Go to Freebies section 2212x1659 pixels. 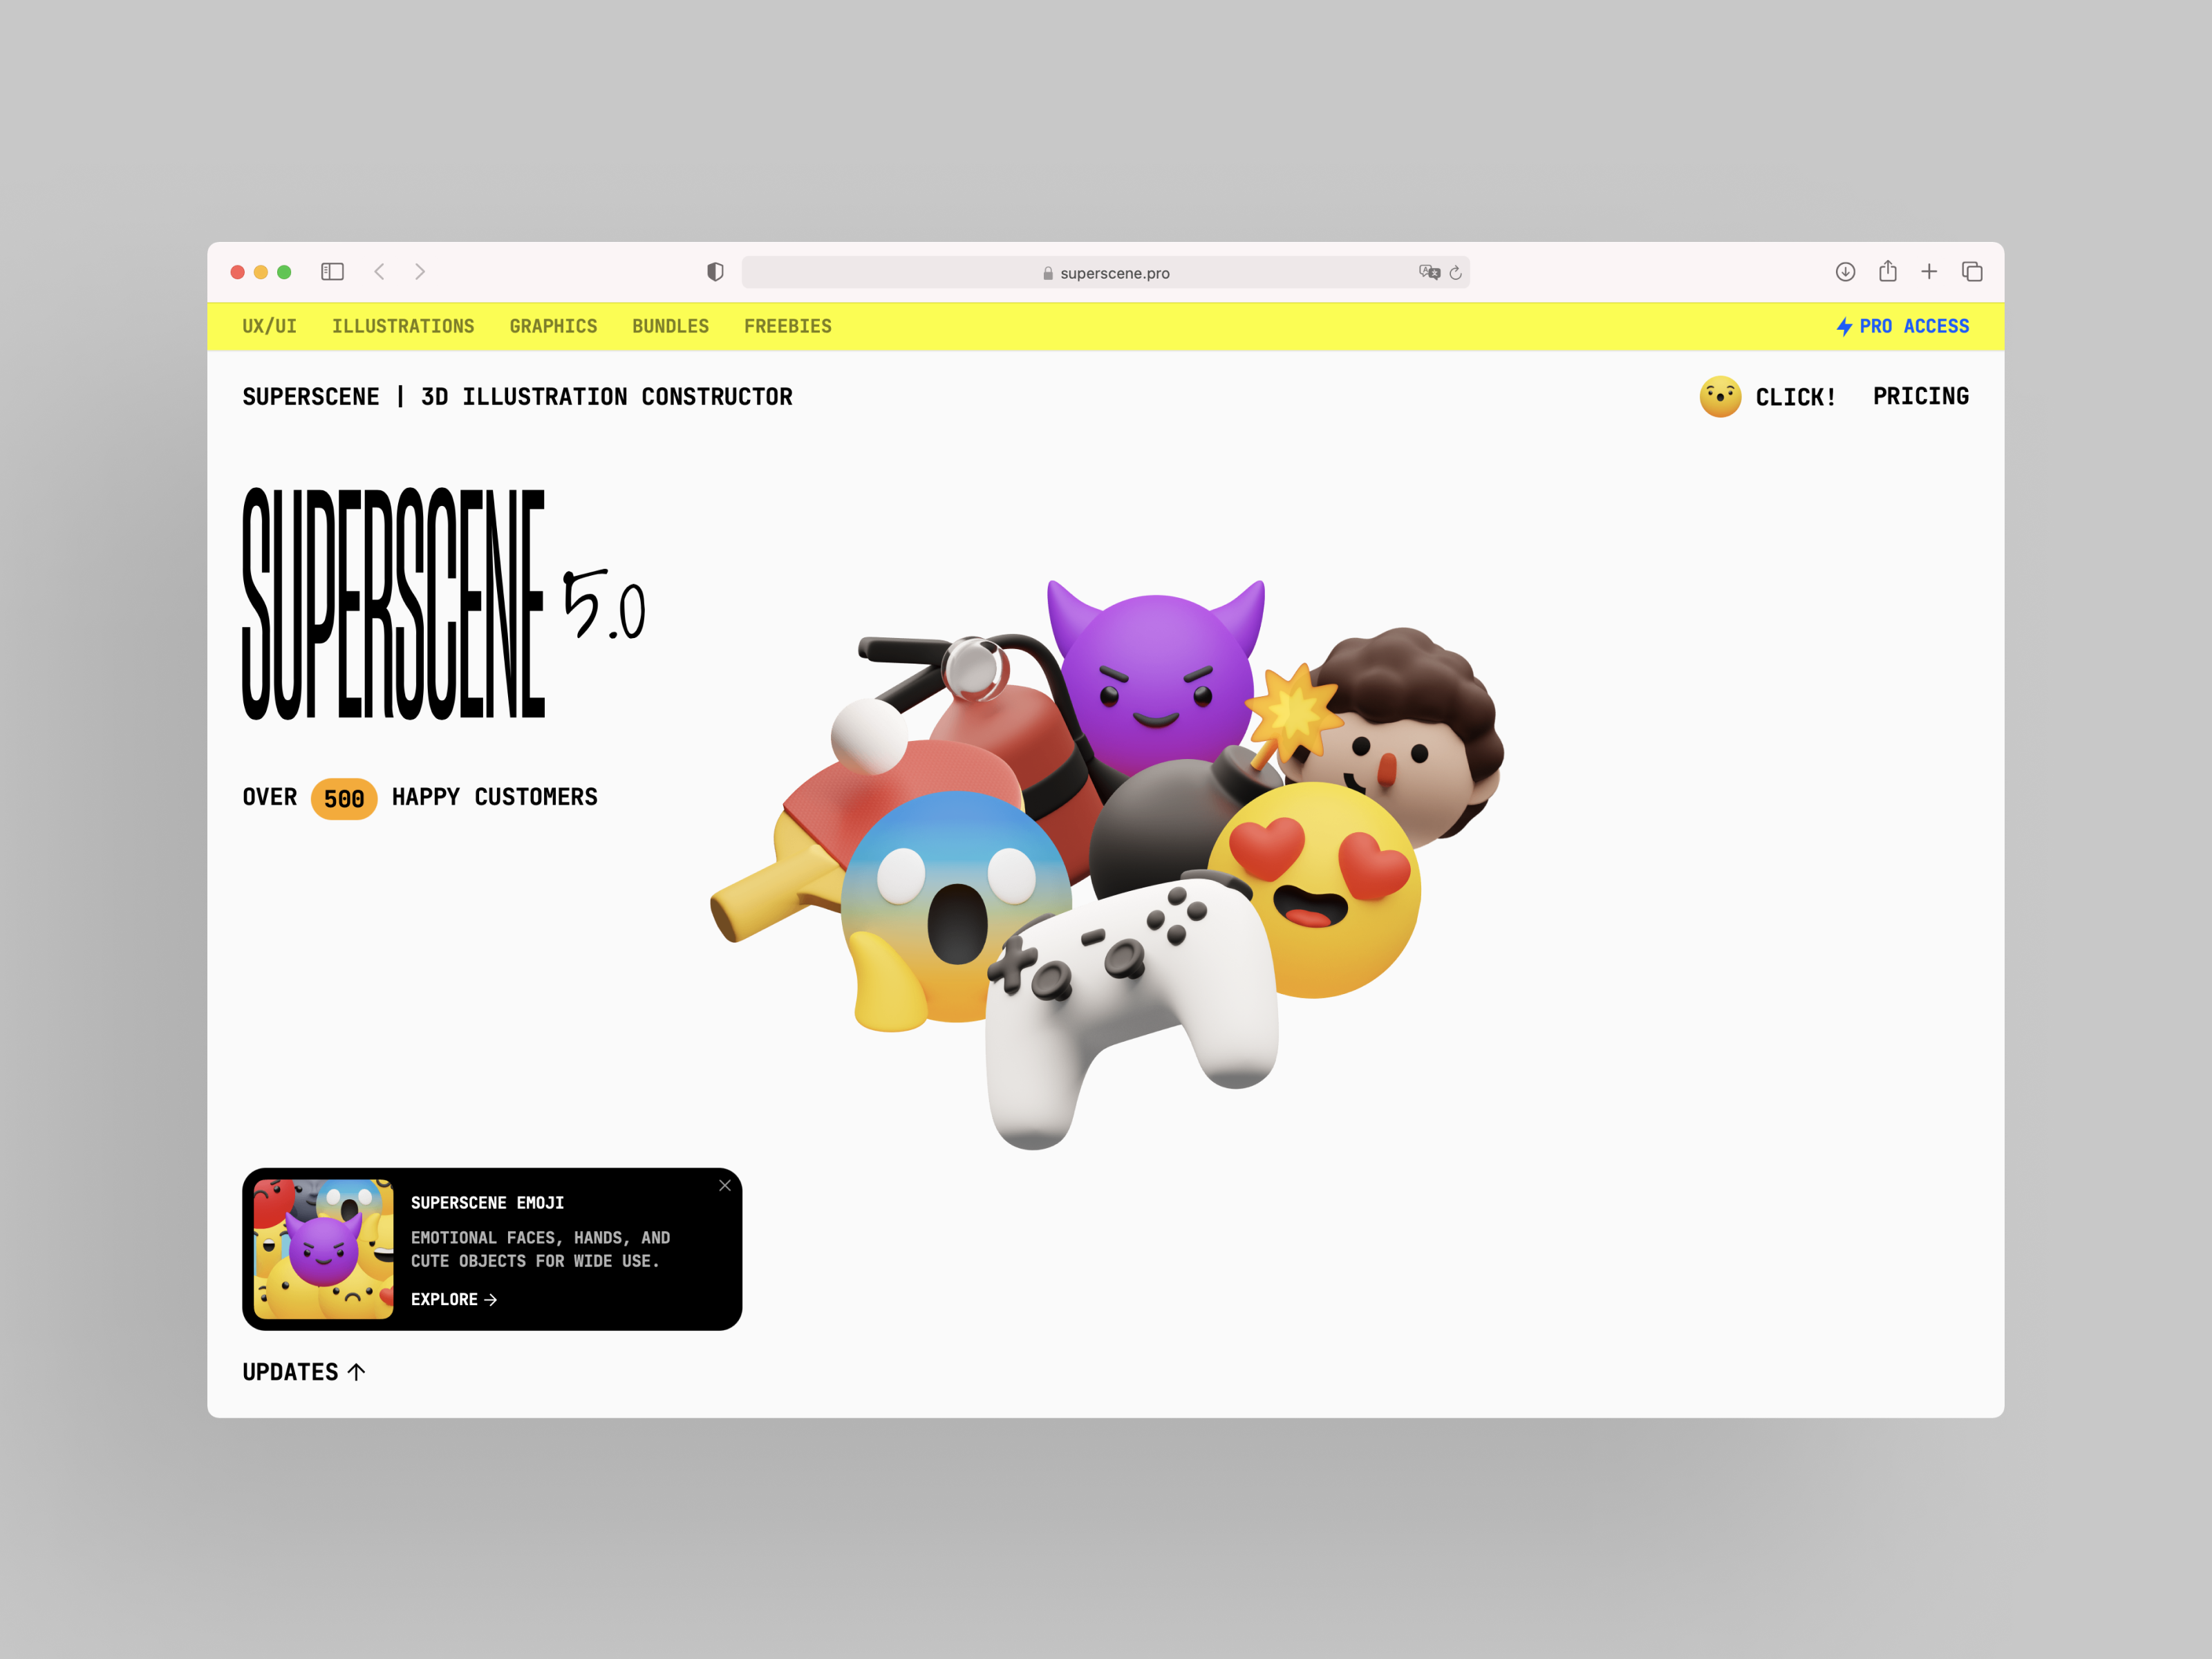click(787, 326)
